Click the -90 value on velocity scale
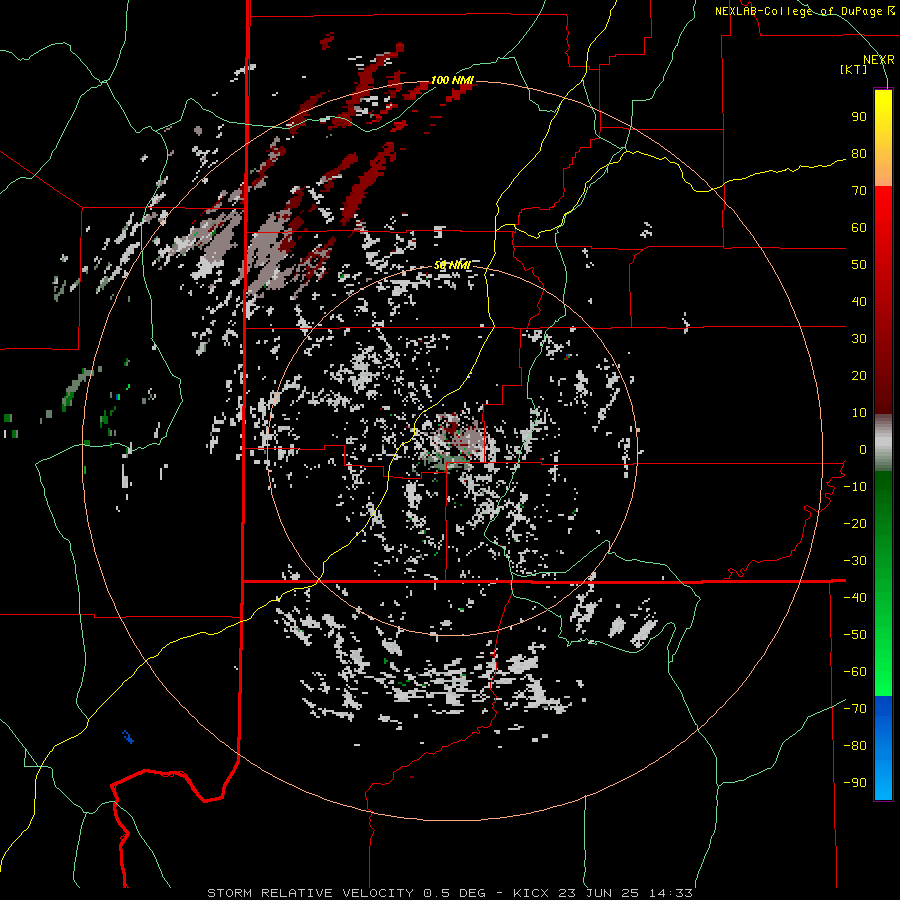 click(855, 783)
